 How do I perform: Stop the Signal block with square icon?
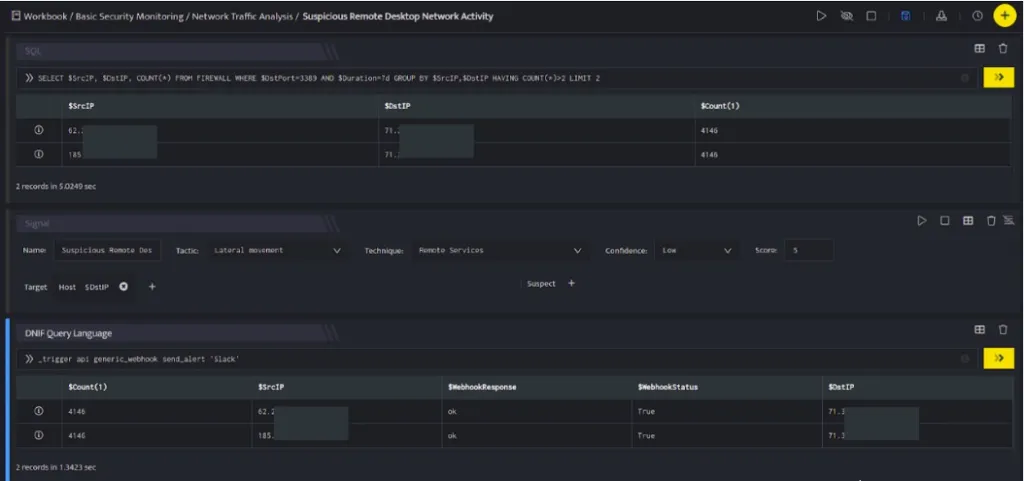click(x=944, y=221)
